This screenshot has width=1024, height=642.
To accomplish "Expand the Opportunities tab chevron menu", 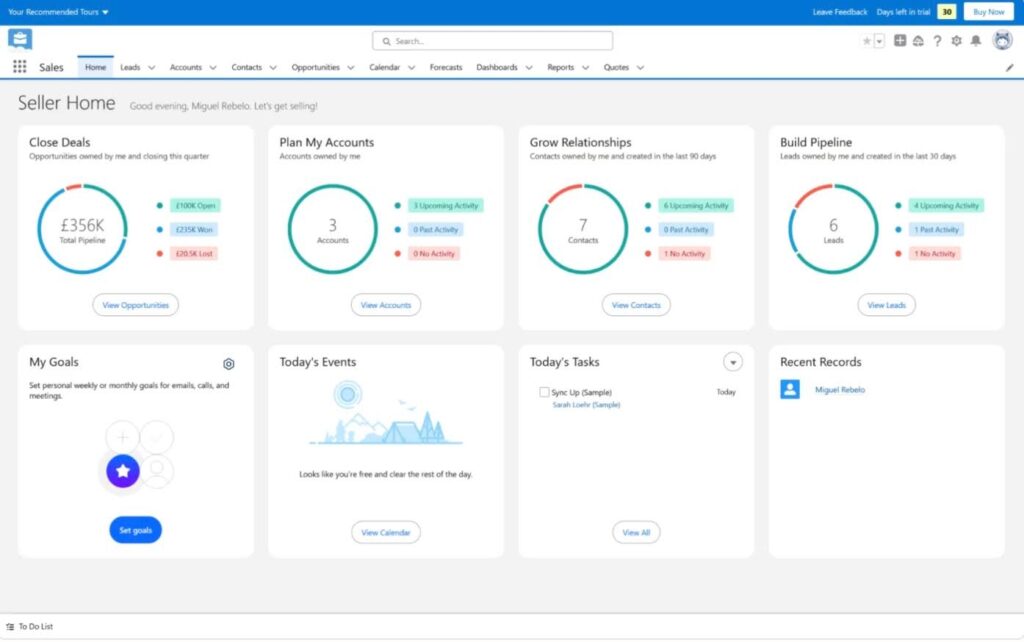I will point(351,68).
